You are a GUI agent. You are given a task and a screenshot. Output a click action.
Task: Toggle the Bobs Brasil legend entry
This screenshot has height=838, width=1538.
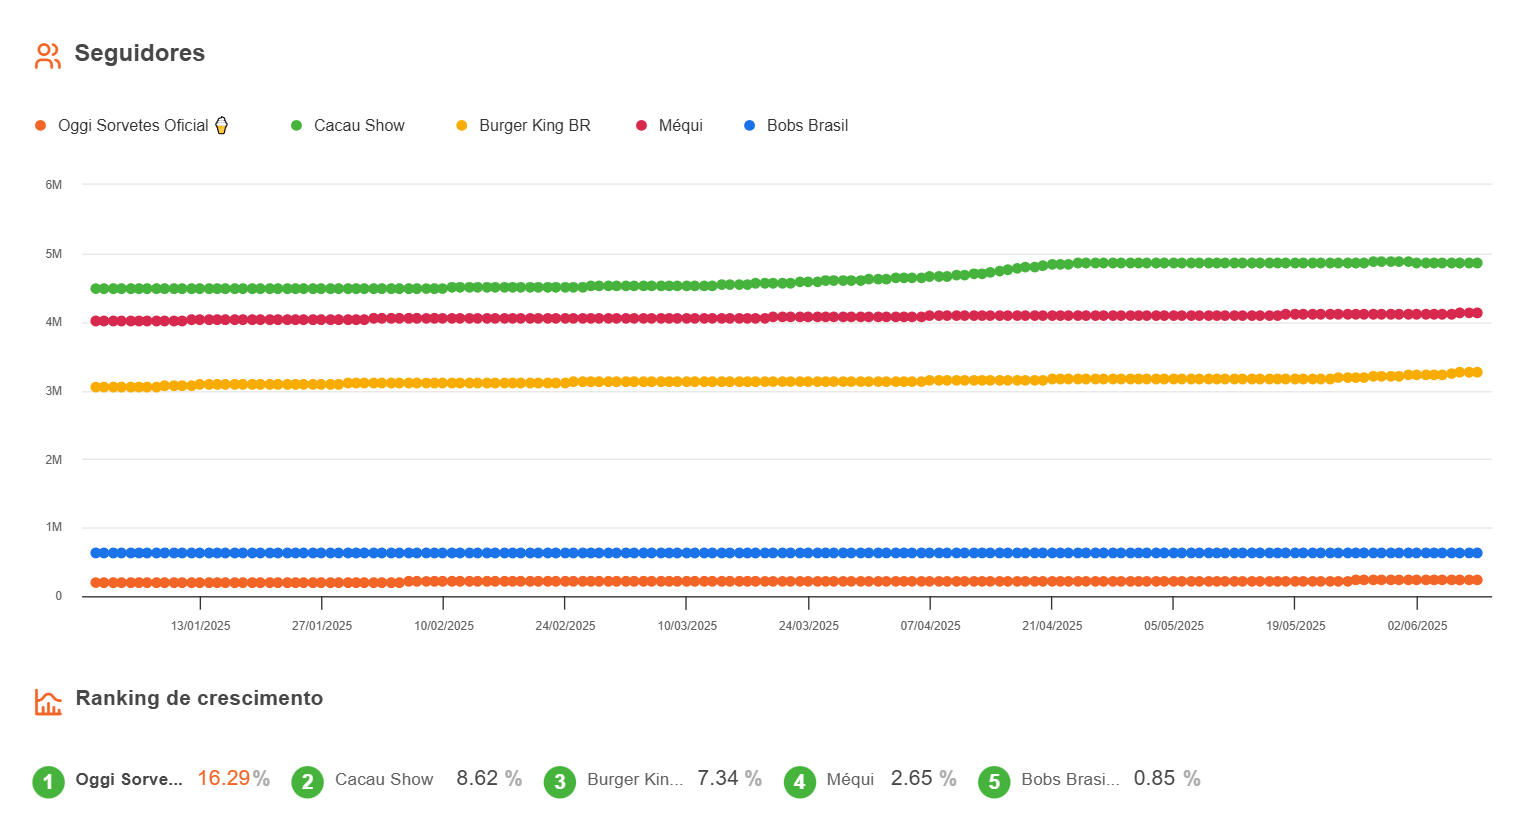point(807,126)
